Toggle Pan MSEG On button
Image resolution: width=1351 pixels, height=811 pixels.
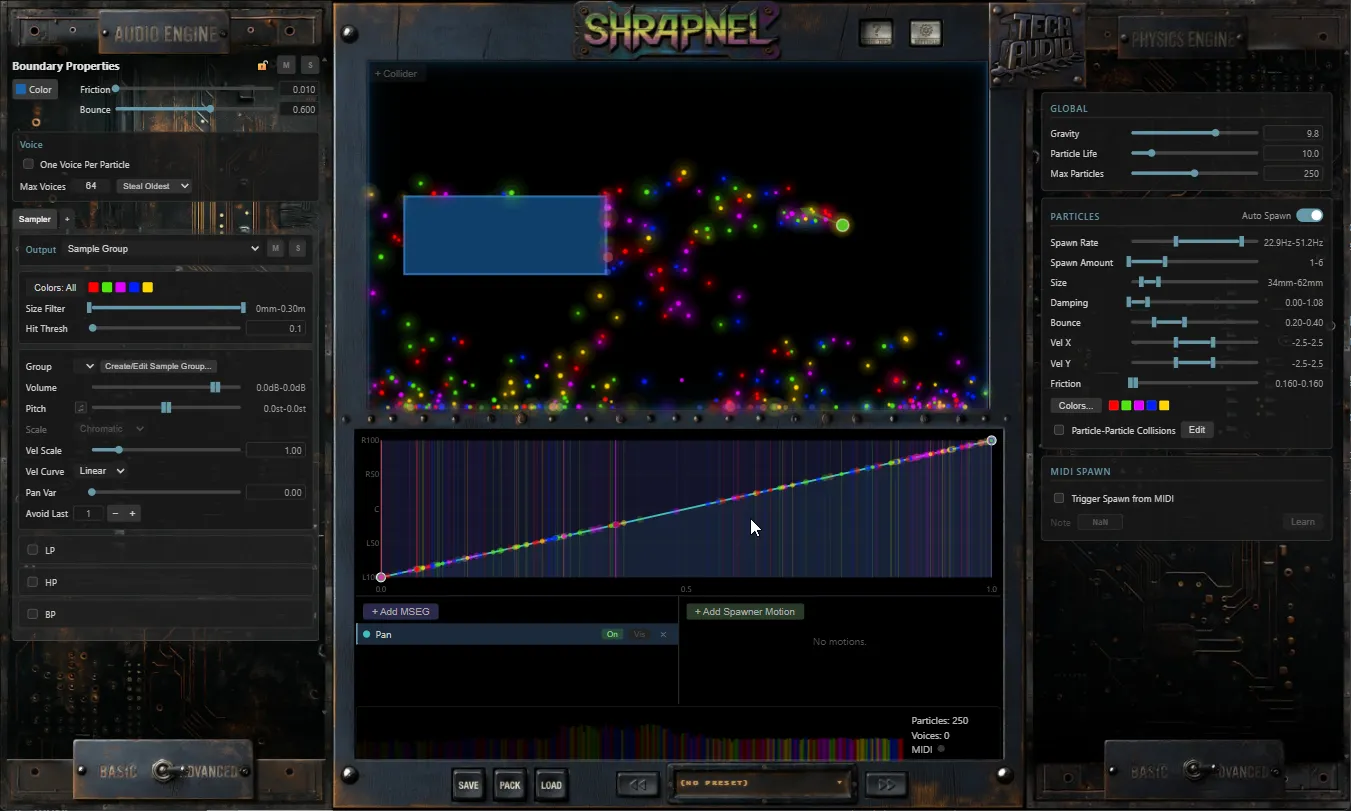pyautogui.click(x=611, y=635)
